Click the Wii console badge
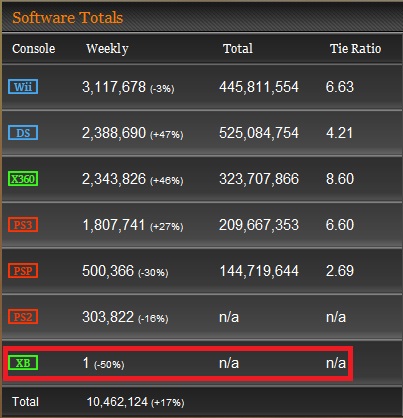The image size is (403, 418). (x=23, y=87)
